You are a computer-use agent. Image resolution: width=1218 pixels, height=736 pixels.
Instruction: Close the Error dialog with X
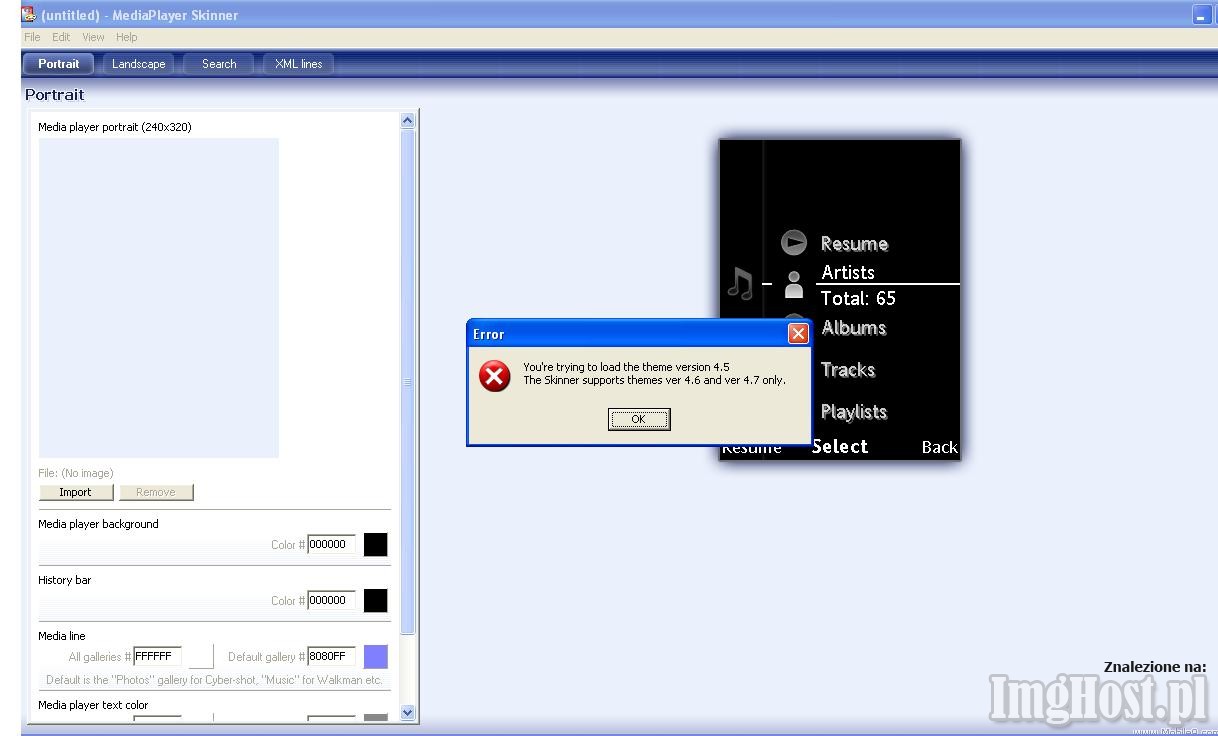pyautogui.click(x=798, y=334)
